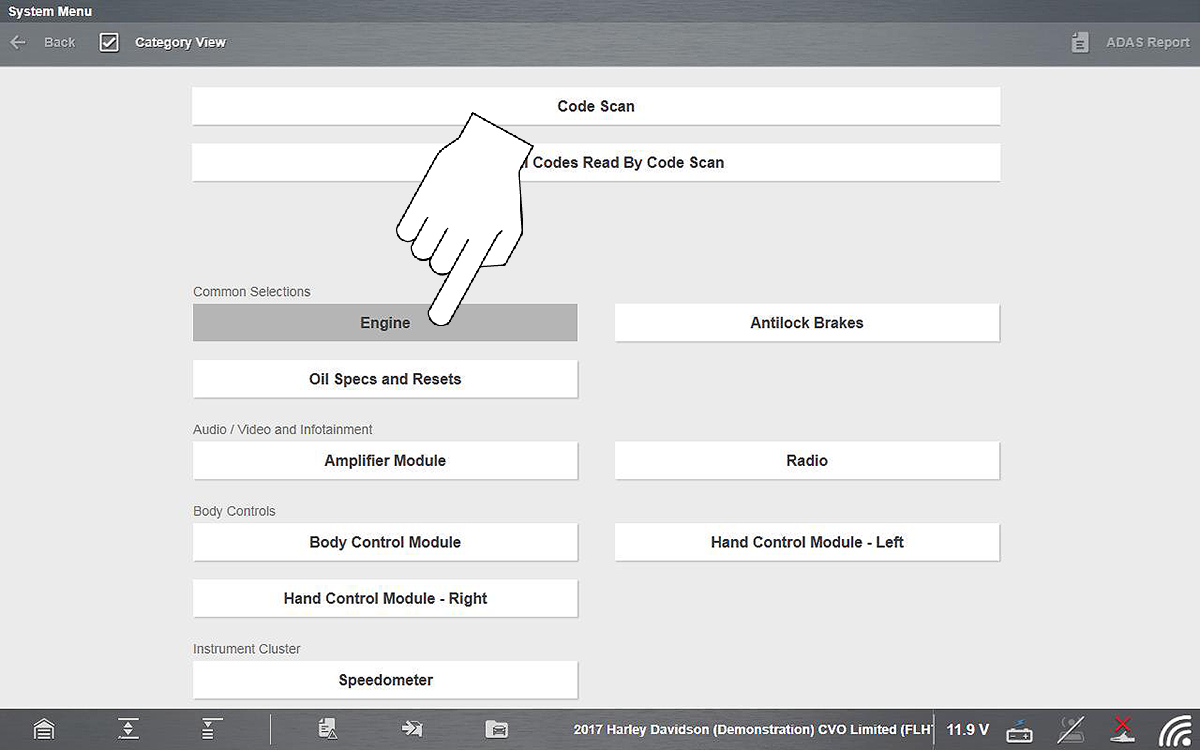Click the Wi-Fi signal icon
Image resolution: width=1200 pixels, height=750 pixels.
[x=1174, y=730]
